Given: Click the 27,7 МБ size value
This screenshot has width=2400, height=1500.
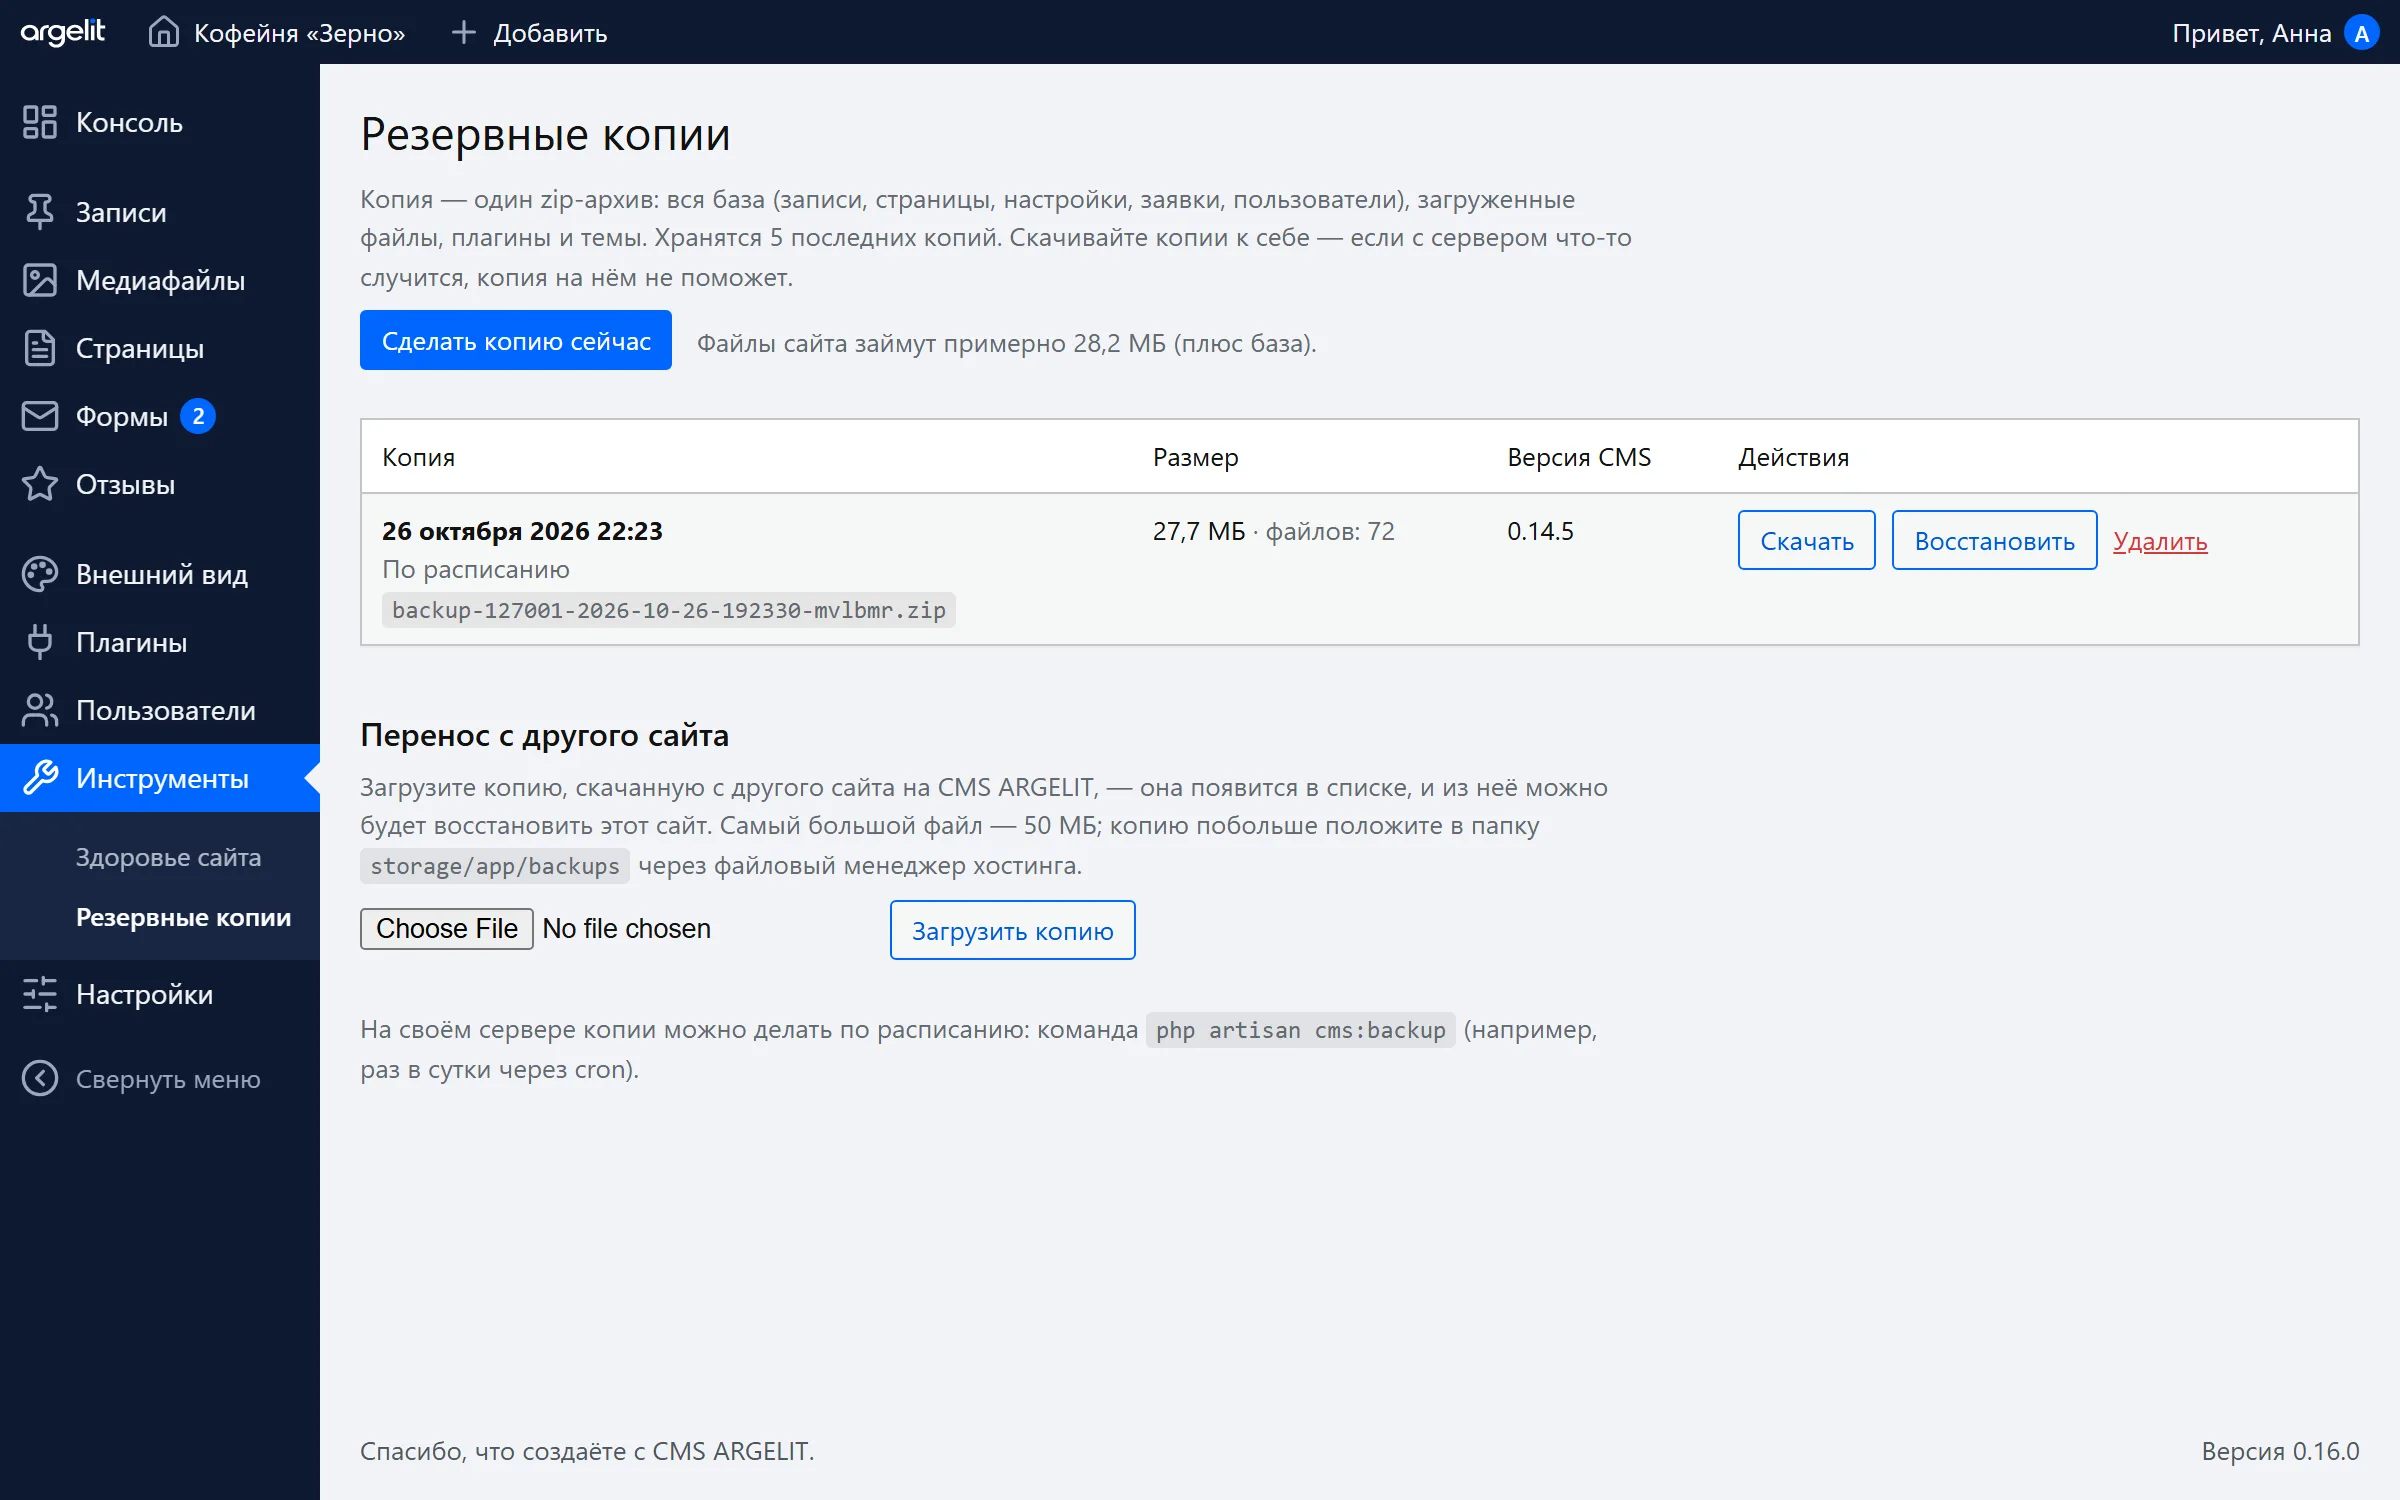Looking at the screenshot, I should coord(1199,531).
